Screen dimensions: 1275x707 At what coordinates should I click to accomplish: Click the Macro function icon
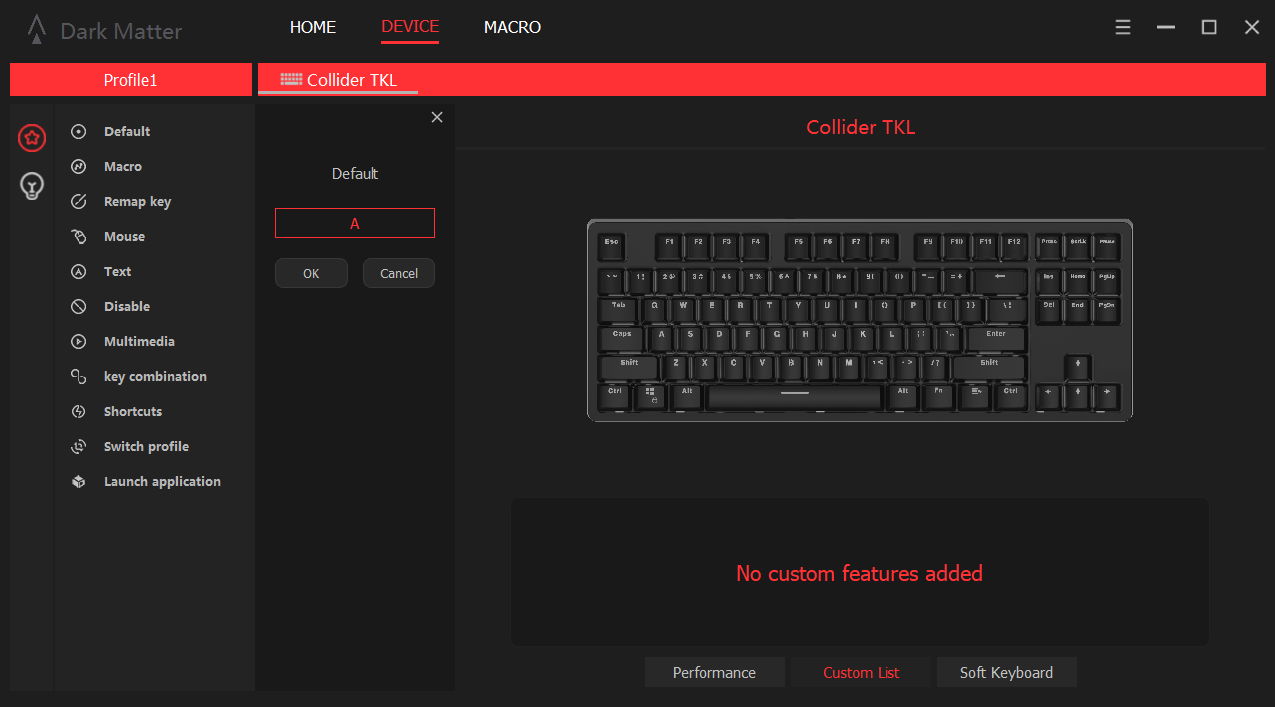click(x=79, y=167)
